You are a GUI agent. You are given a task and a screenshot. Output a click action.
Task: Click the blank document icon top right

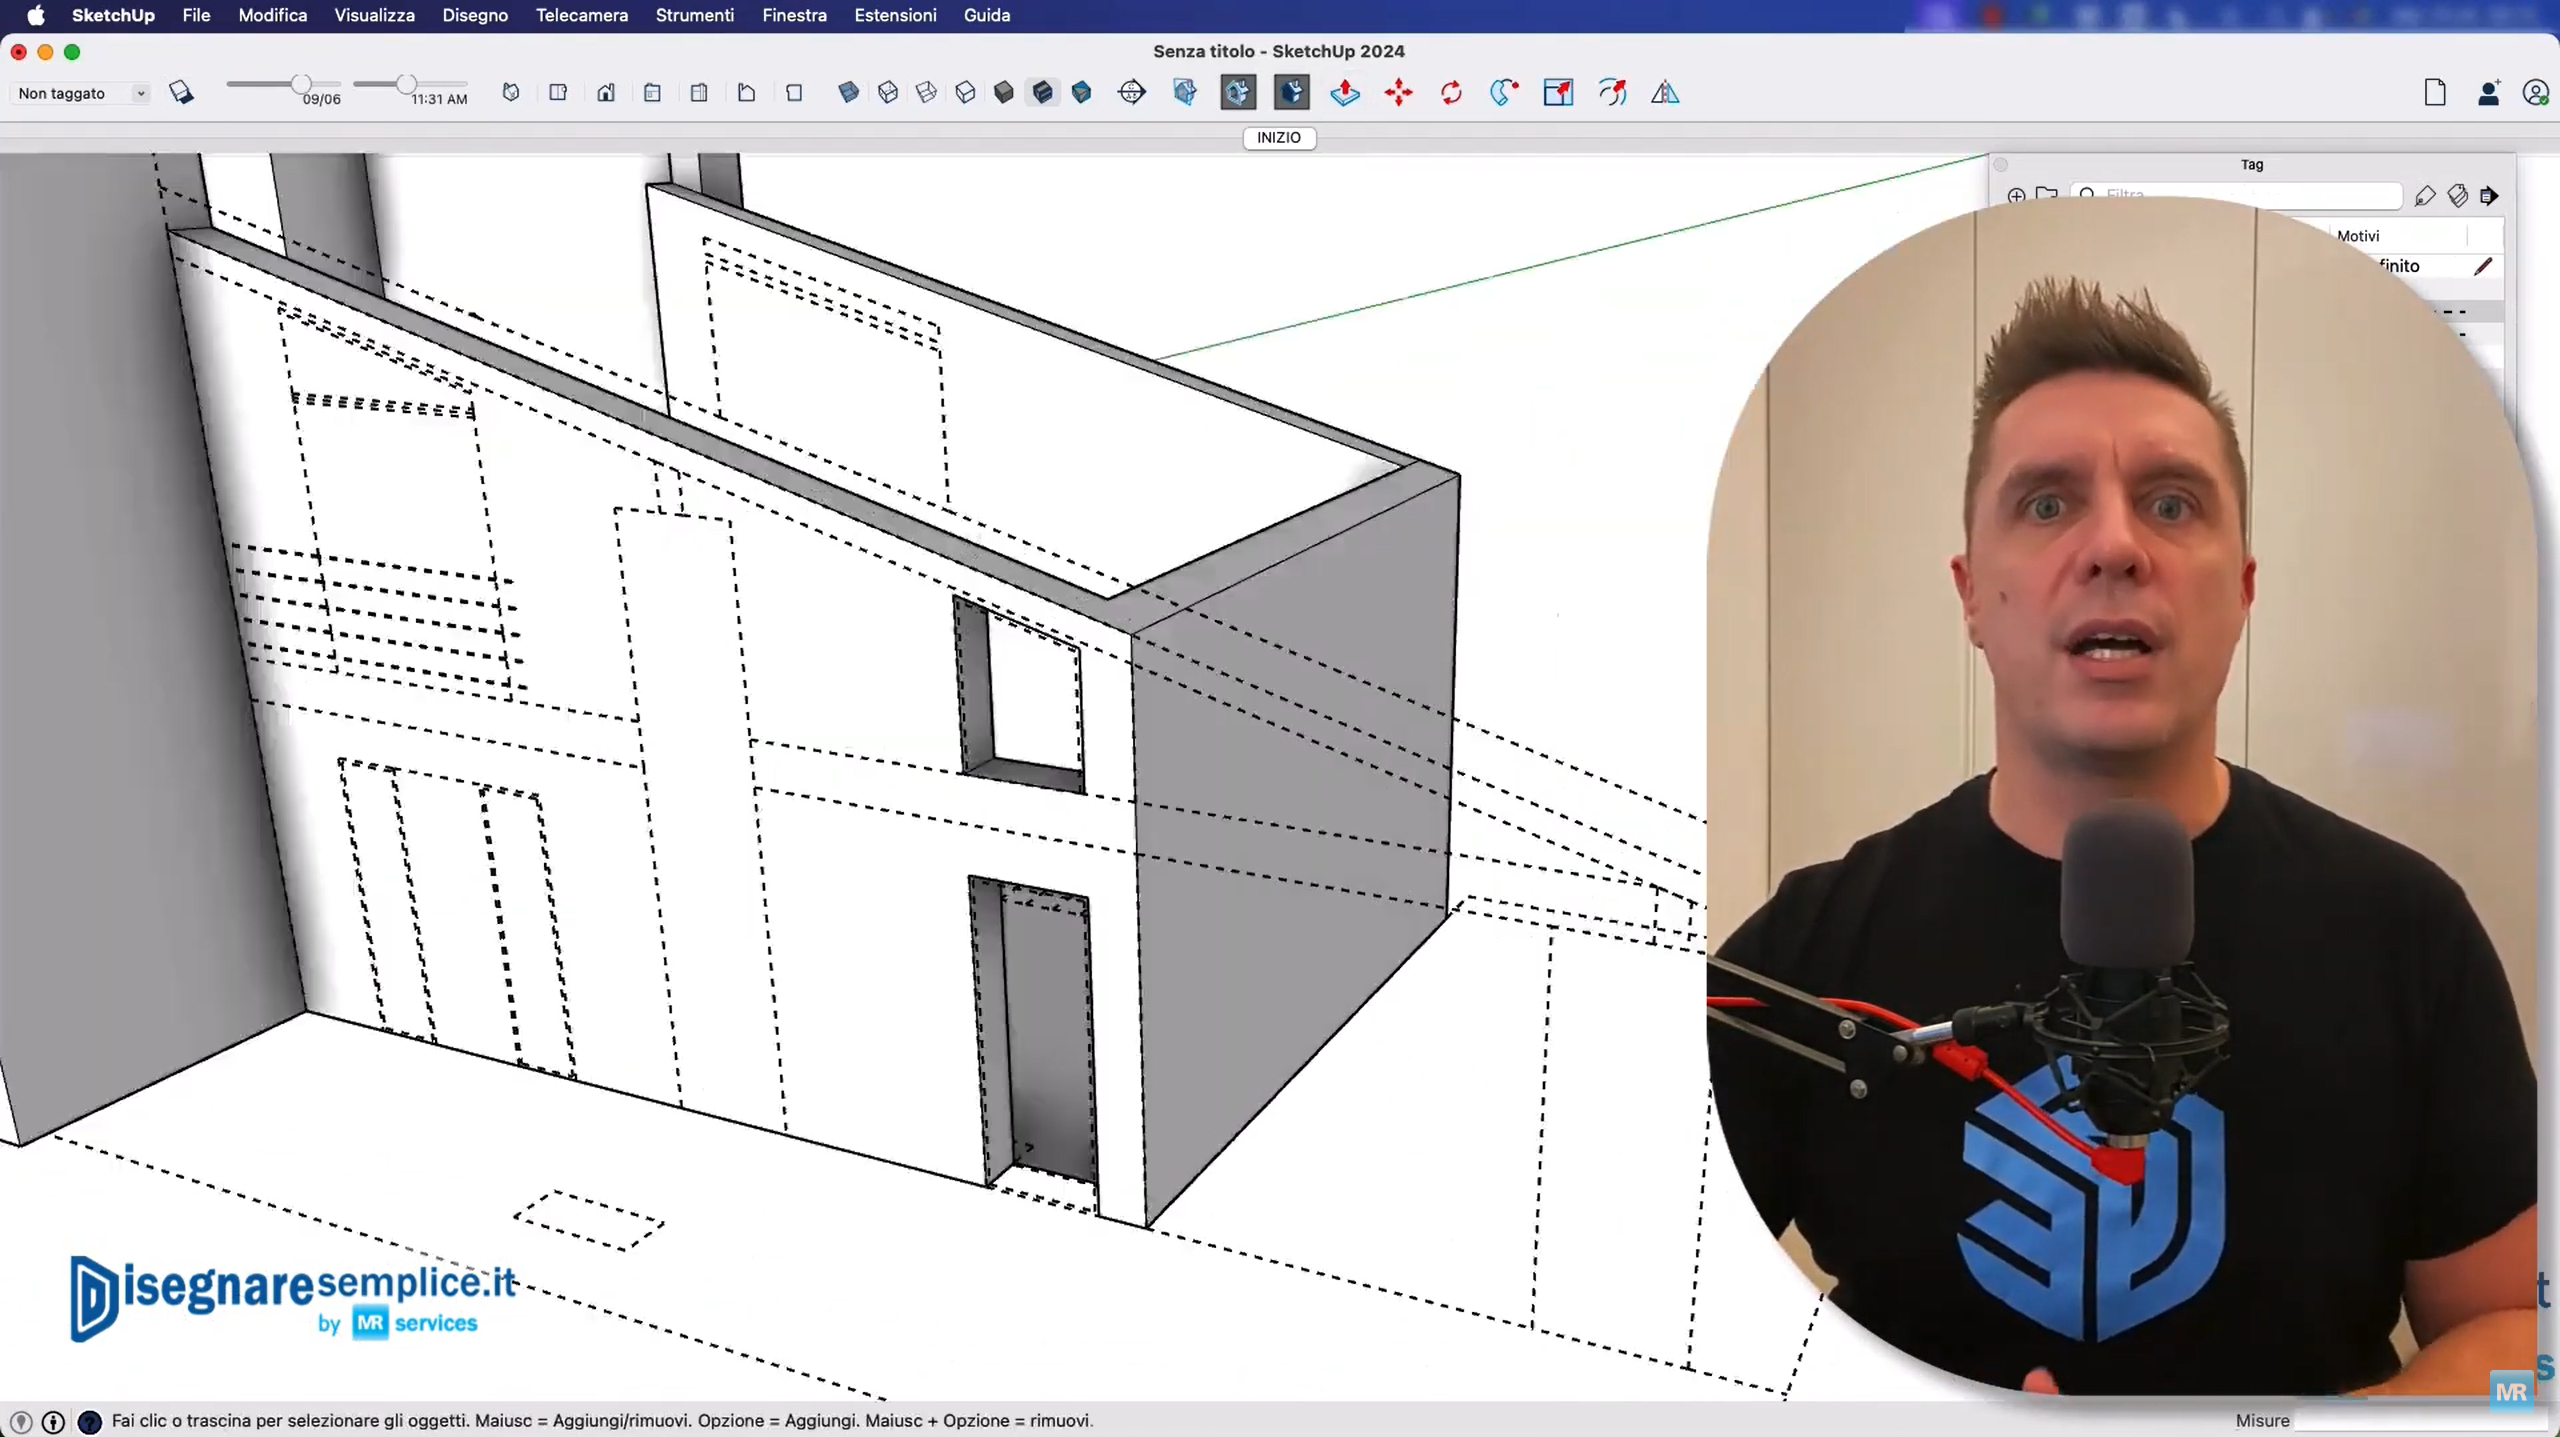click(x=2435, y=93)
